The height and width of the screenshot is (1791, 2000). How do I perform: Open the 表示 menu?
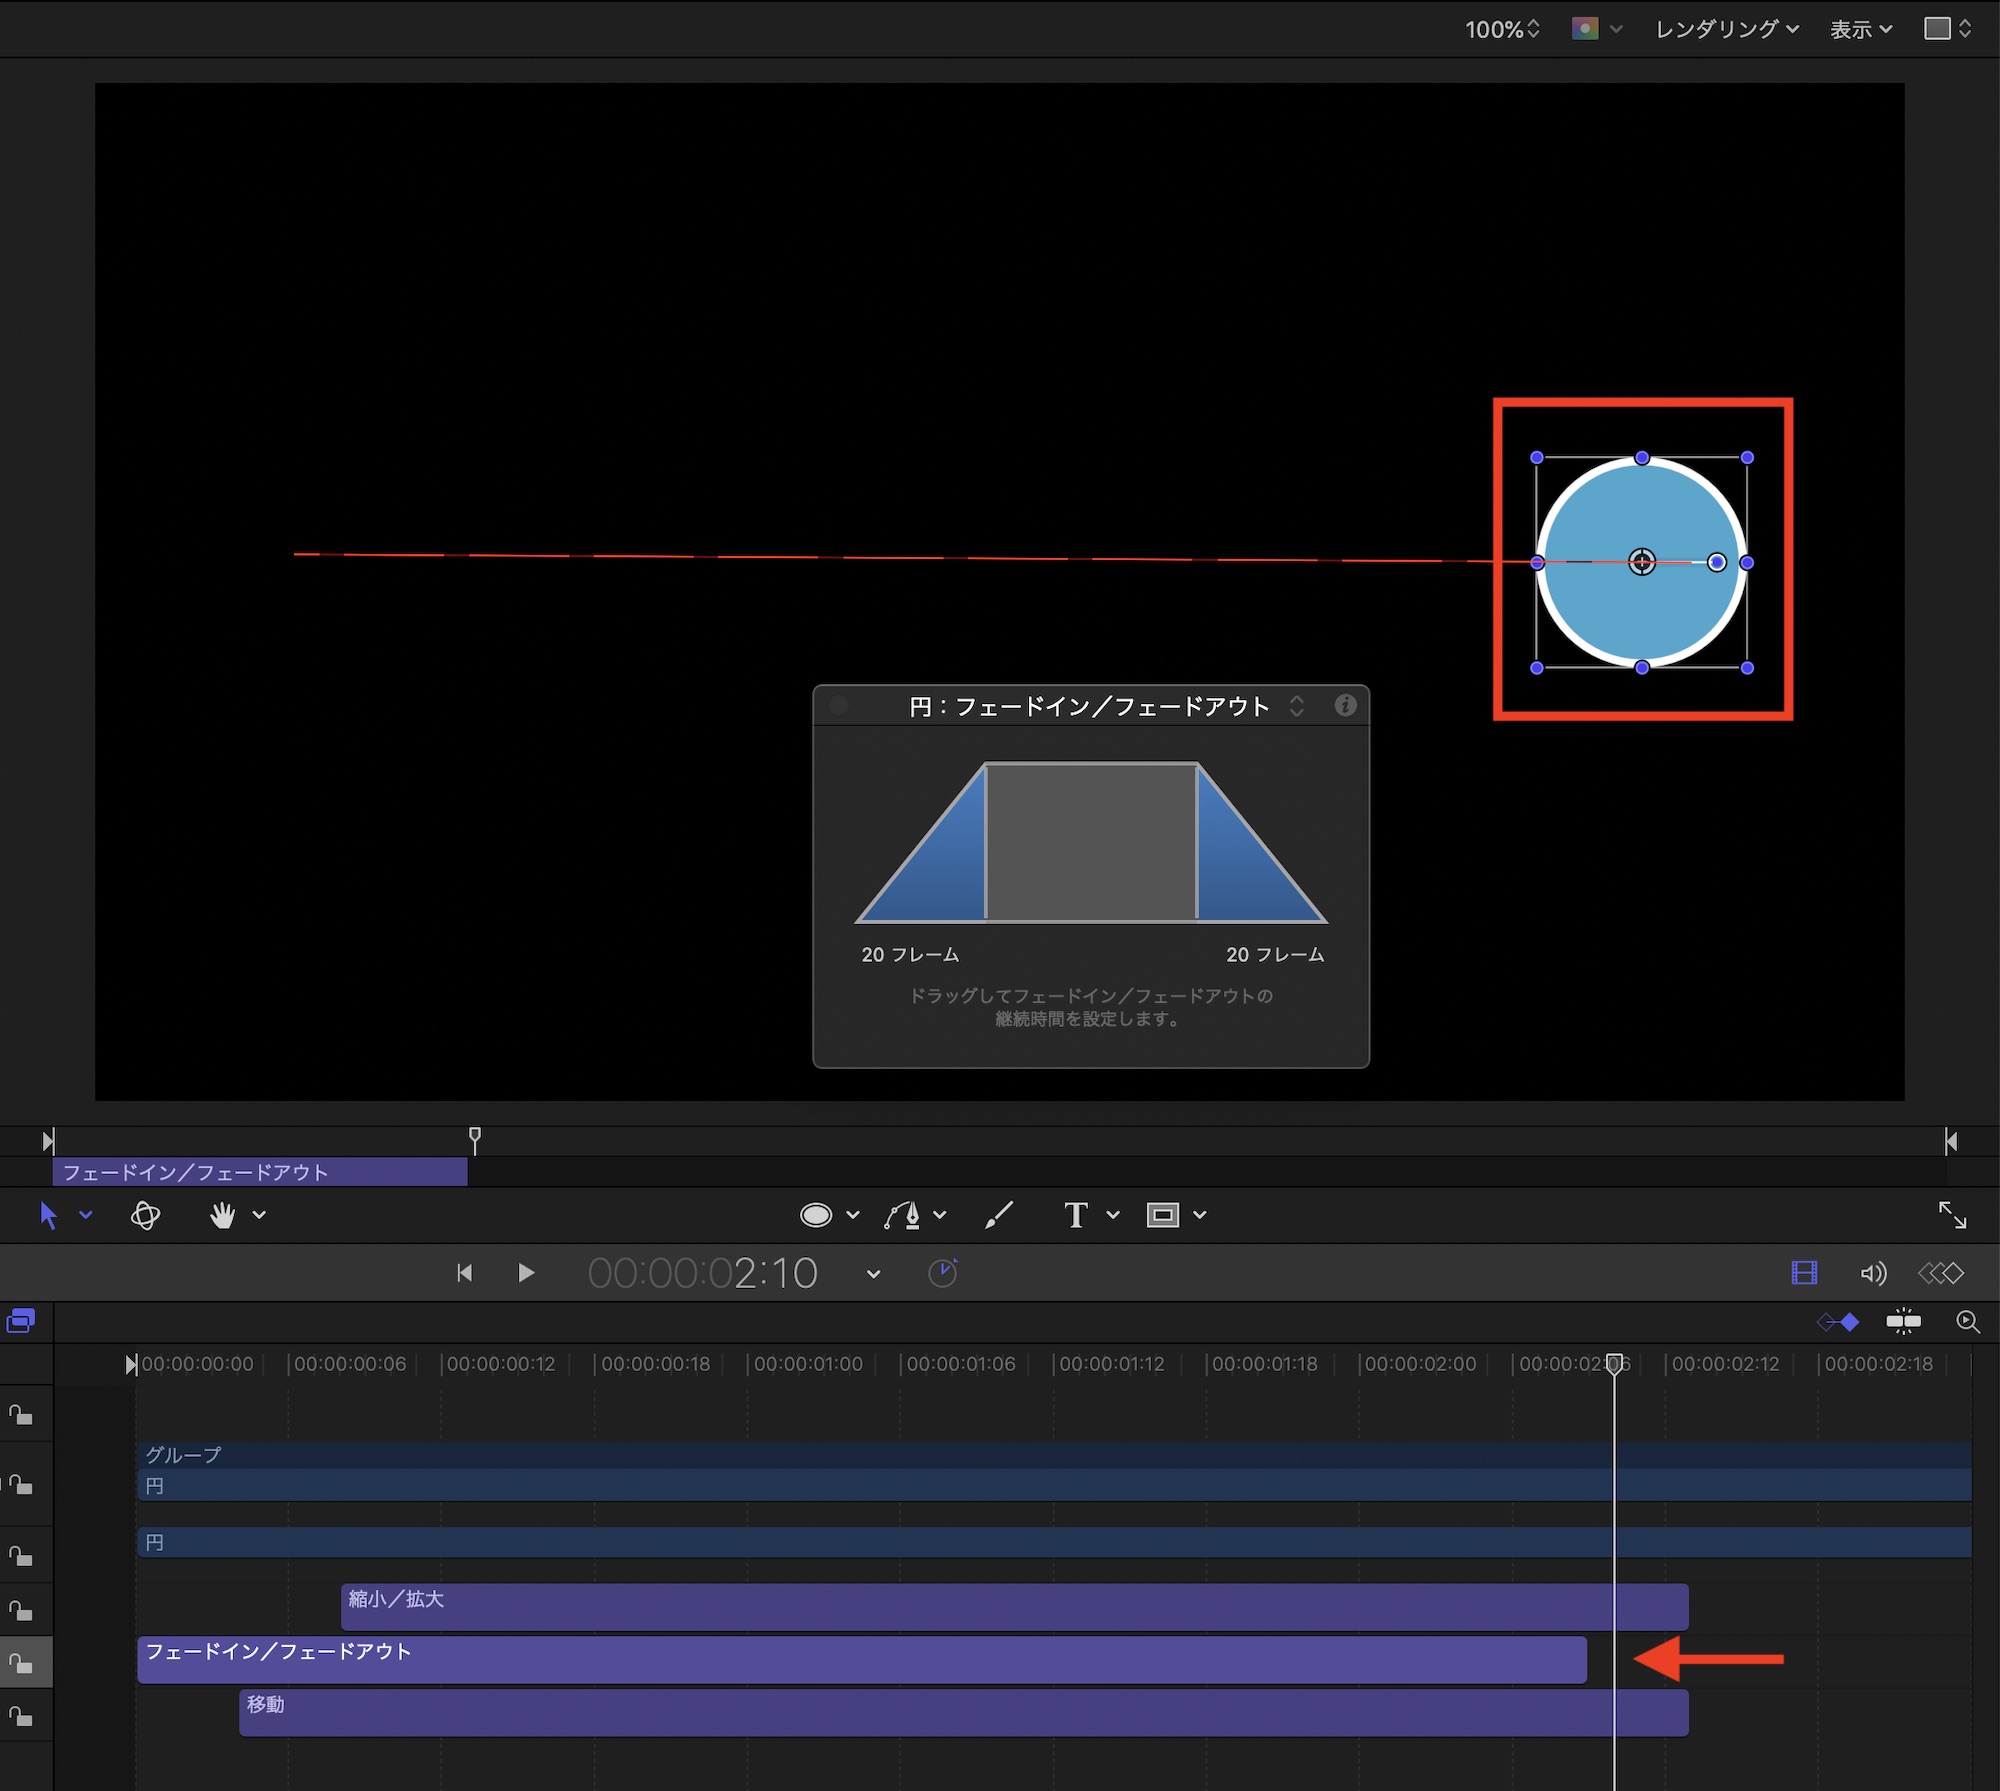point(1860,29)
